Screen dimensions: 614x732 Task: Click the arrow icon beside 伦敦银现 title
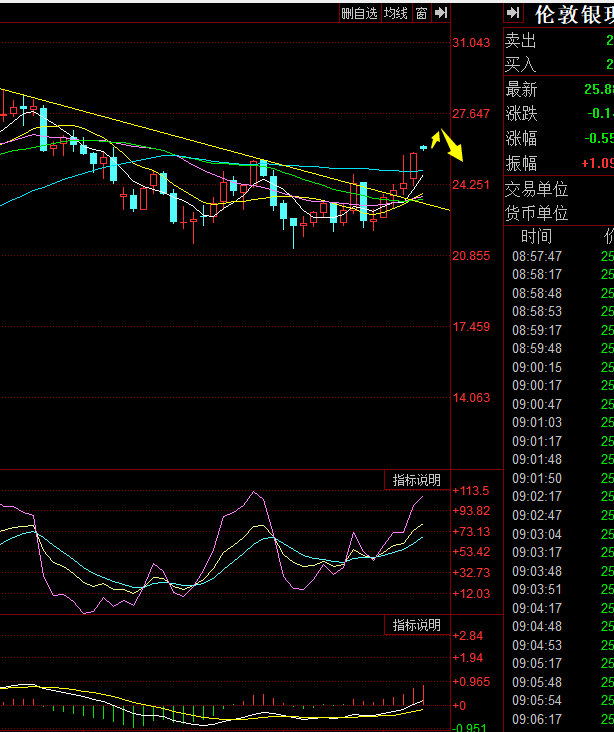[x=513, y=13]
